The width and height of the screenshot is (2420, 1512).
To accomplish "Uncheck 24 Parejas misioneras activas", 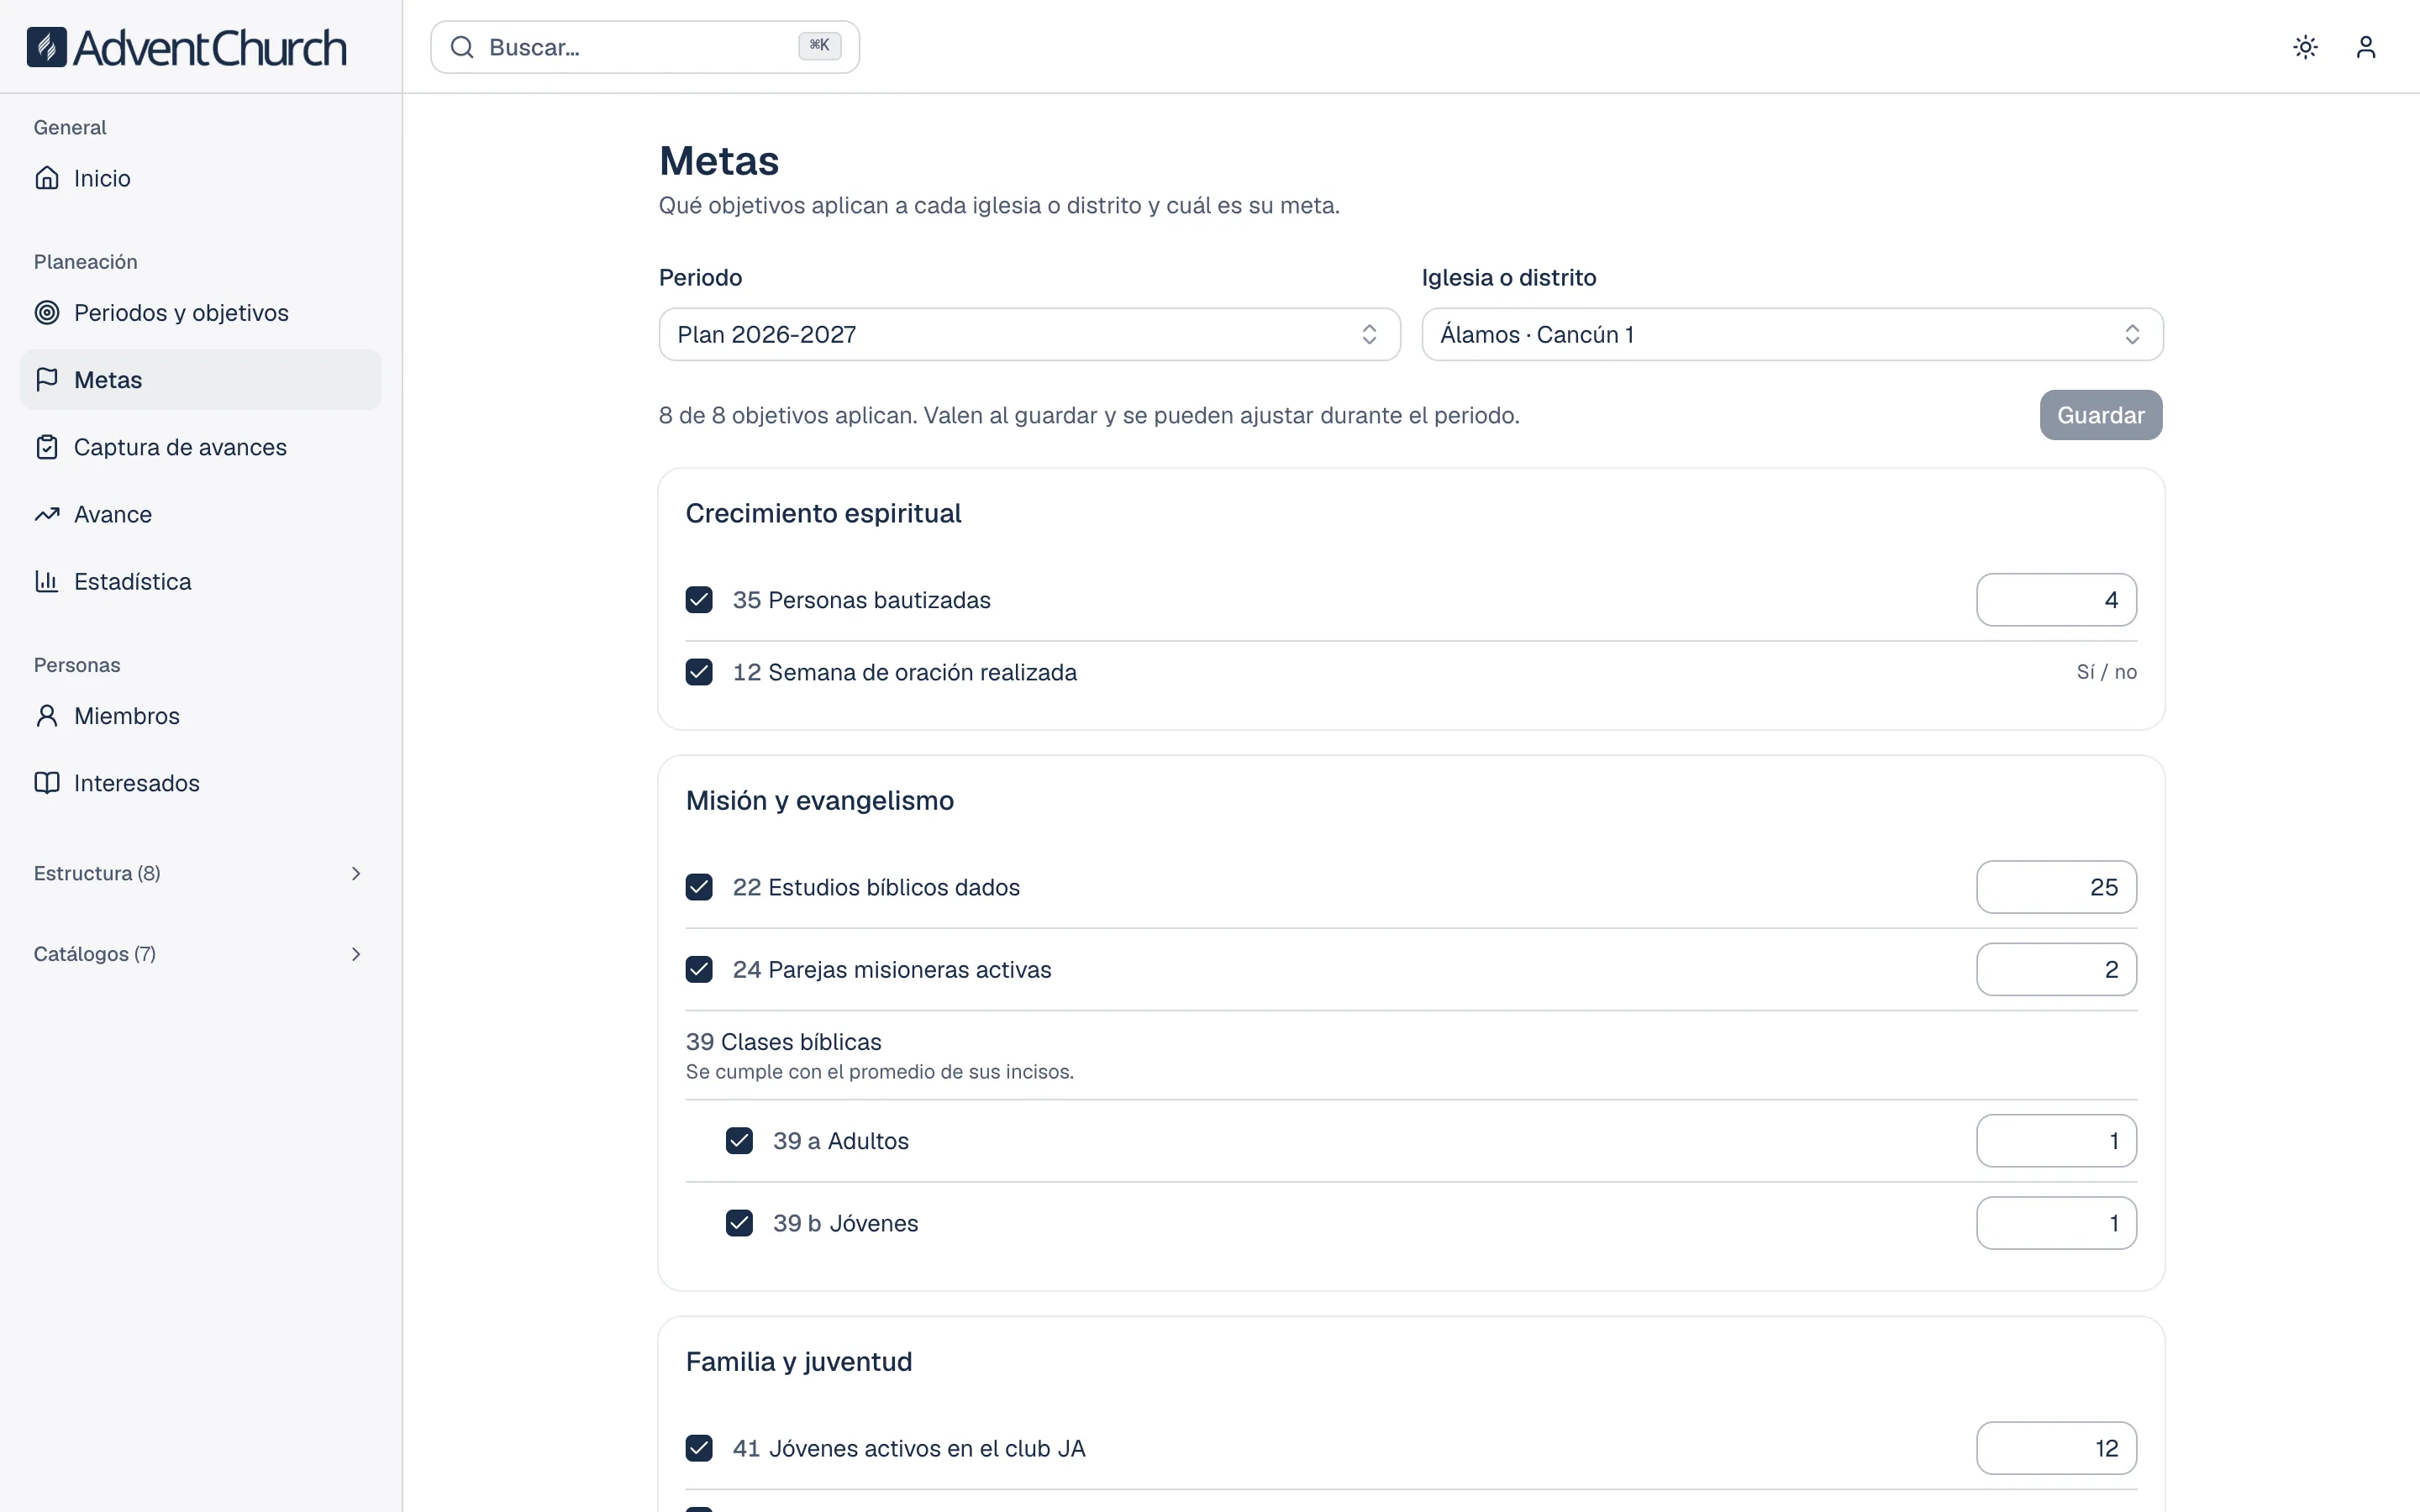I will (699, 969).
